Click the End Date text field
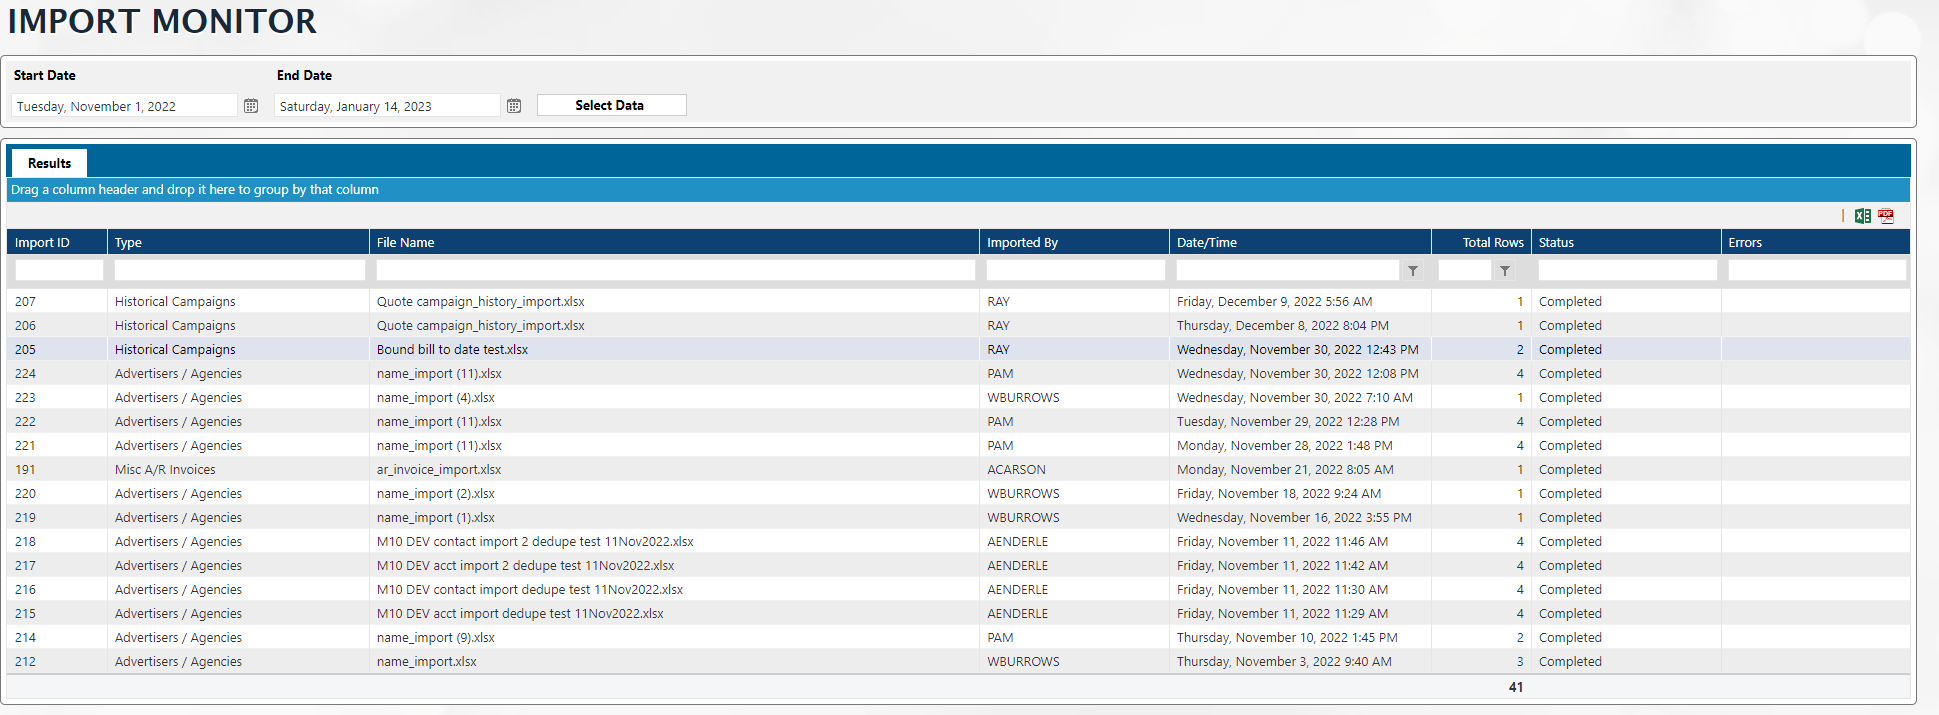The height and width of the screenshot is (715, 1939). tap(387, 106)
